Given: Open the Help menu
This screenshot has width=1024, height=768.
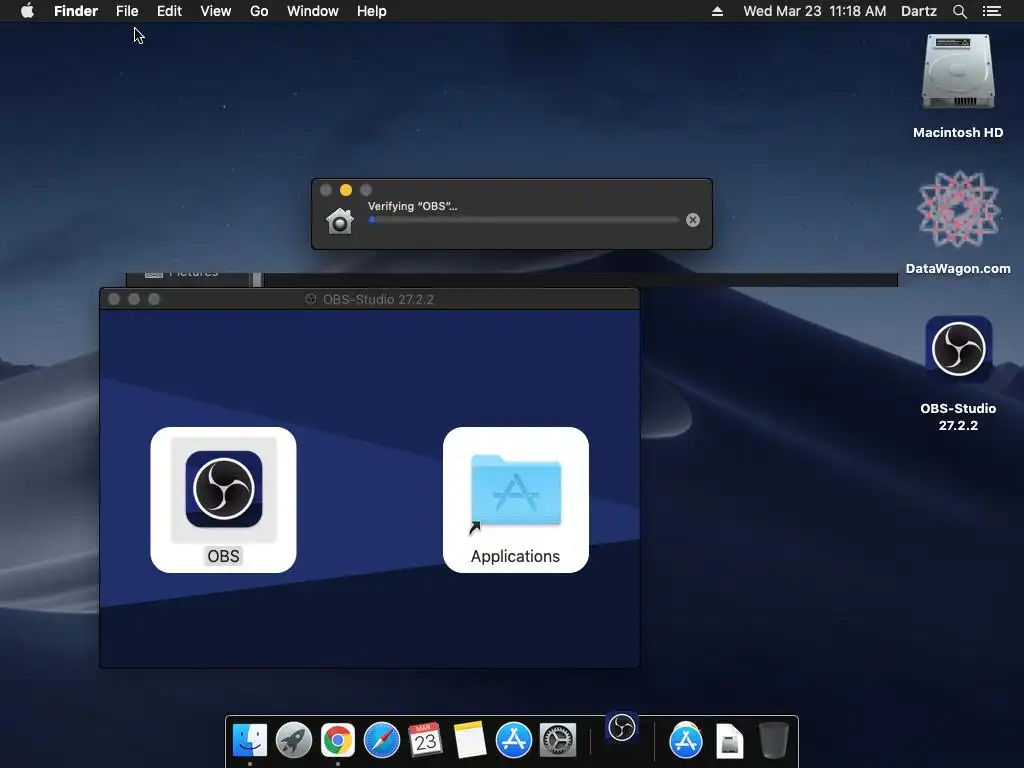Looking at the screenshot, I should coord(372,11).
